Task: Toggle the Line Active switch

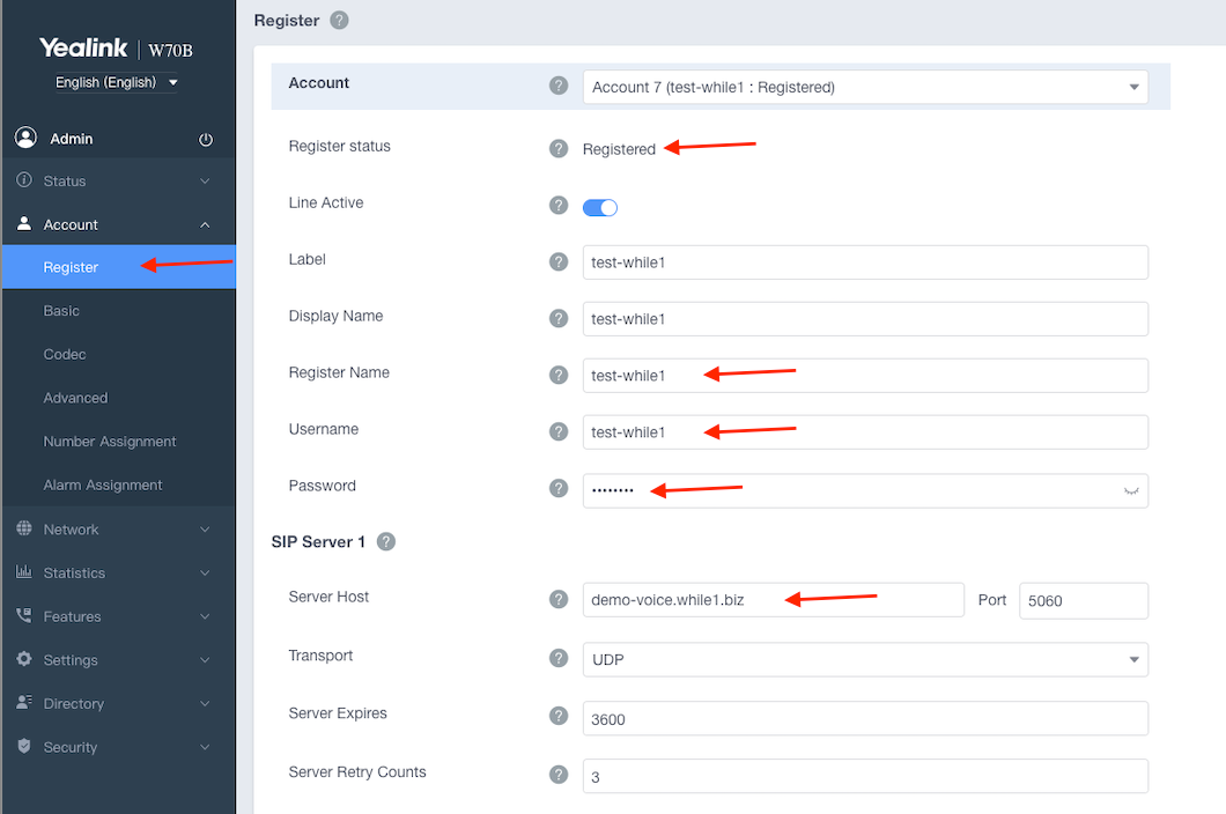Action: (600, 207)
